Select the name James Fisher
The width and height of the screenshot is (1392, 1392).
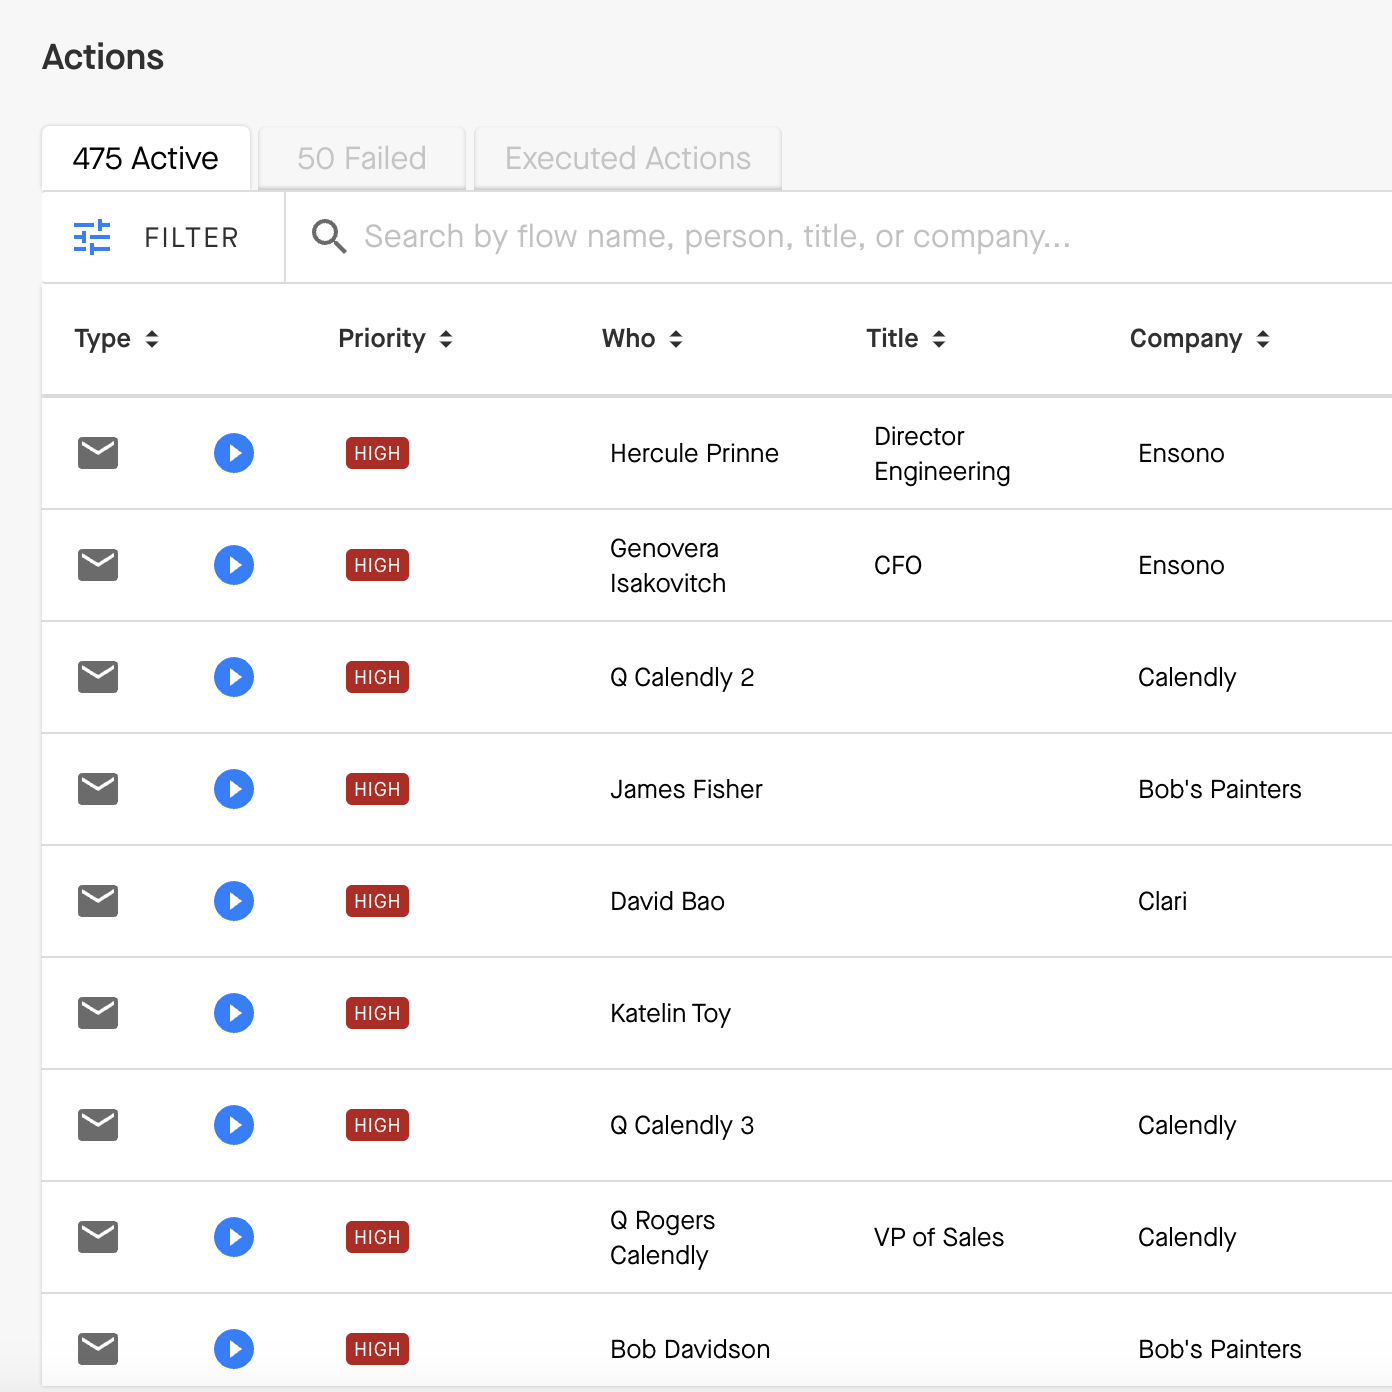point(686,789)
